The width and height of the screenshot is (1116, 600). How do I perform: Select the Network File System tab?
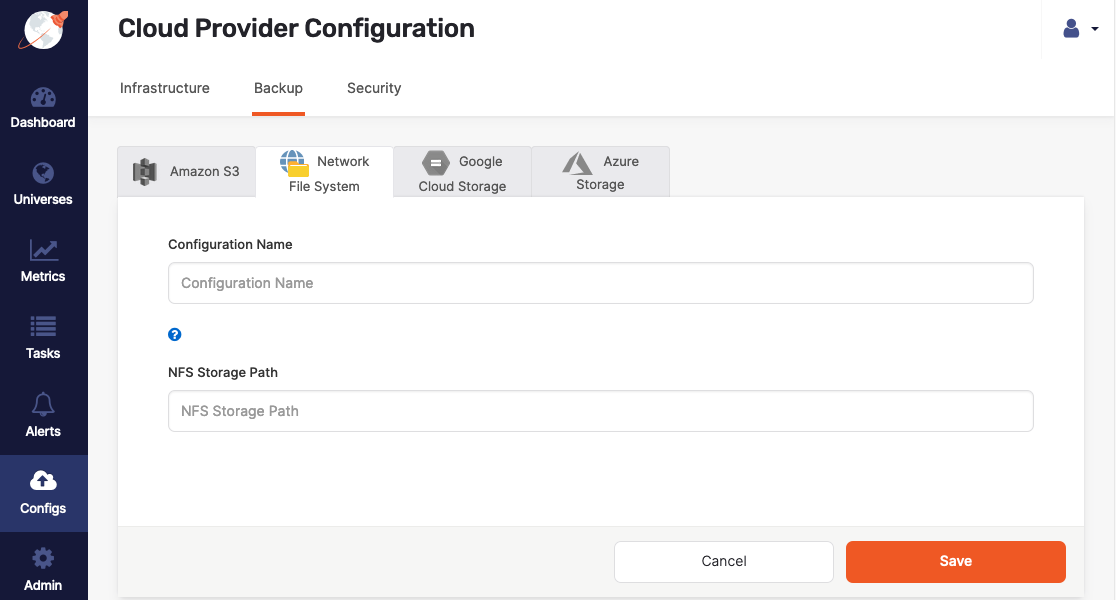tap(324, 171)
